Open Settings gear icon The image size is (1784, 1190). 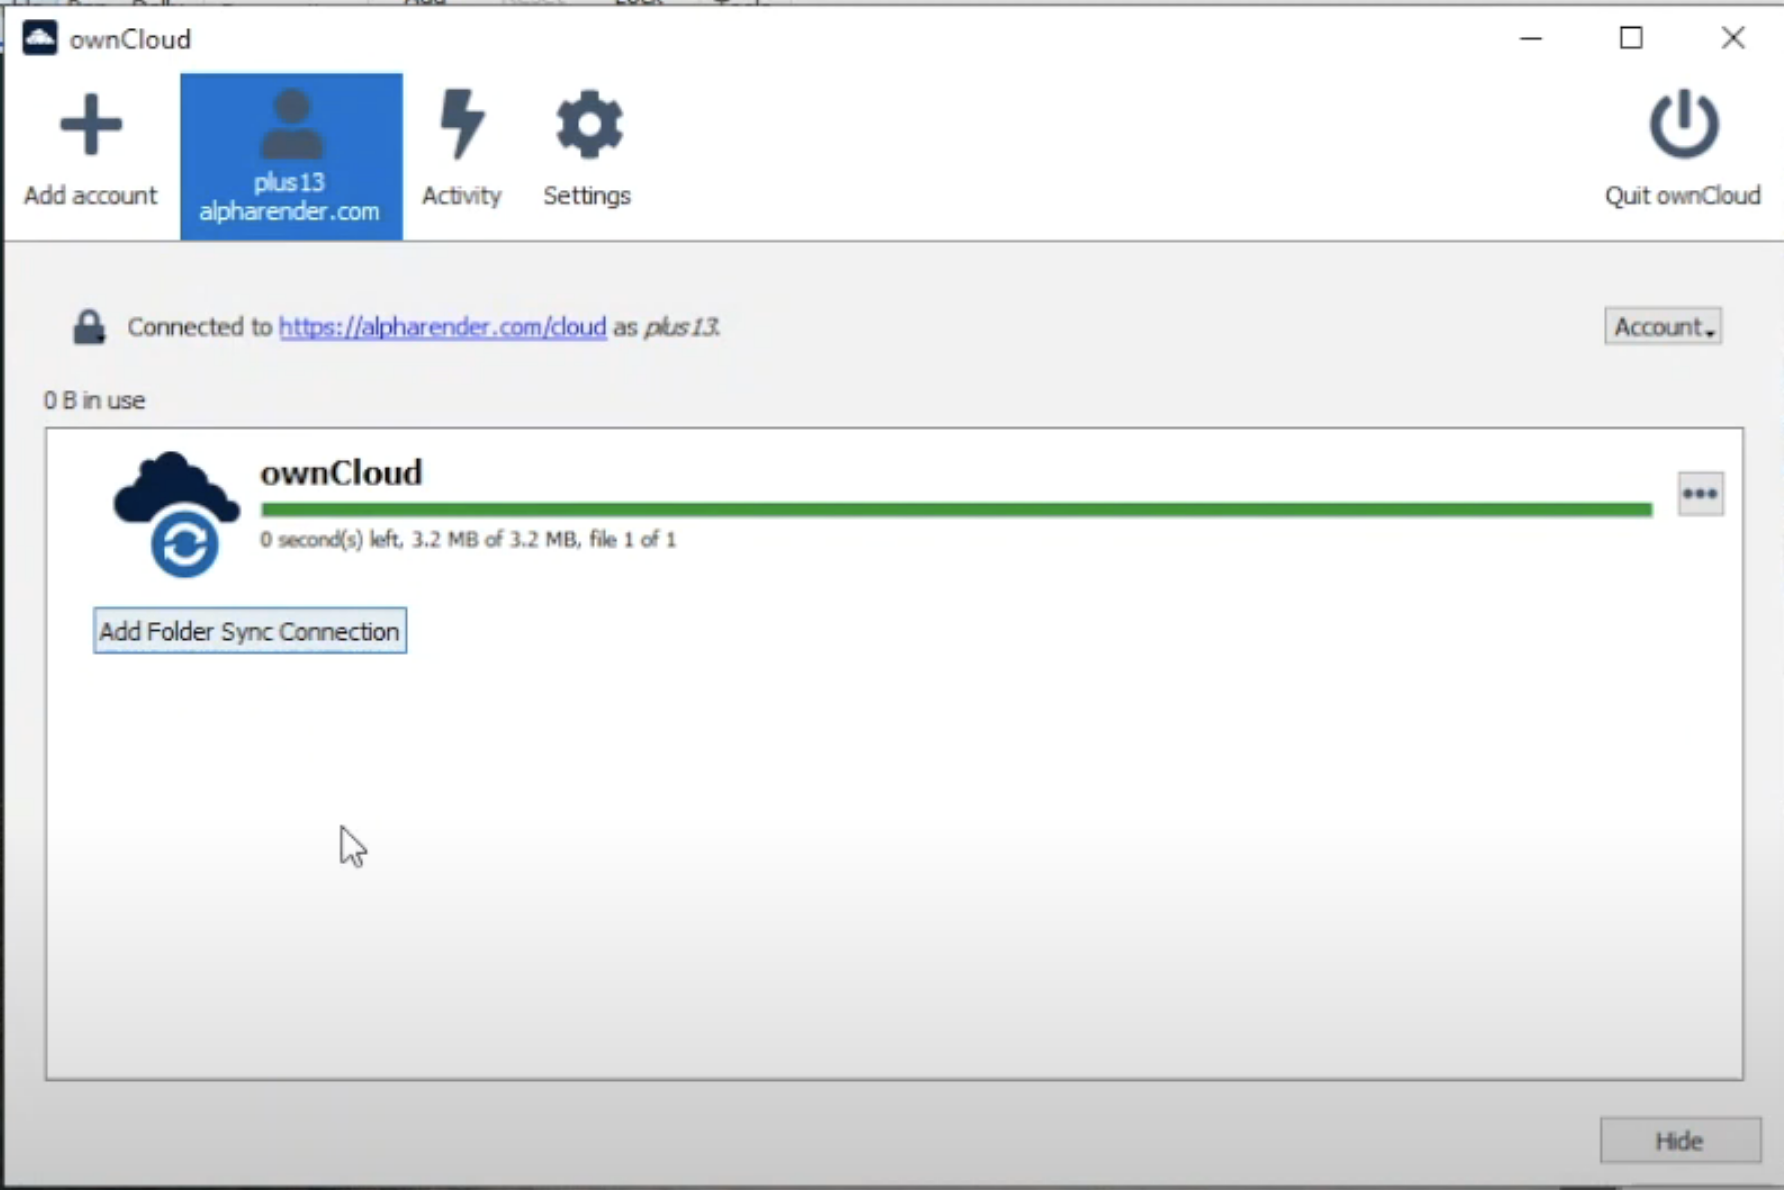pyautogui.click(x=589, y=125)
